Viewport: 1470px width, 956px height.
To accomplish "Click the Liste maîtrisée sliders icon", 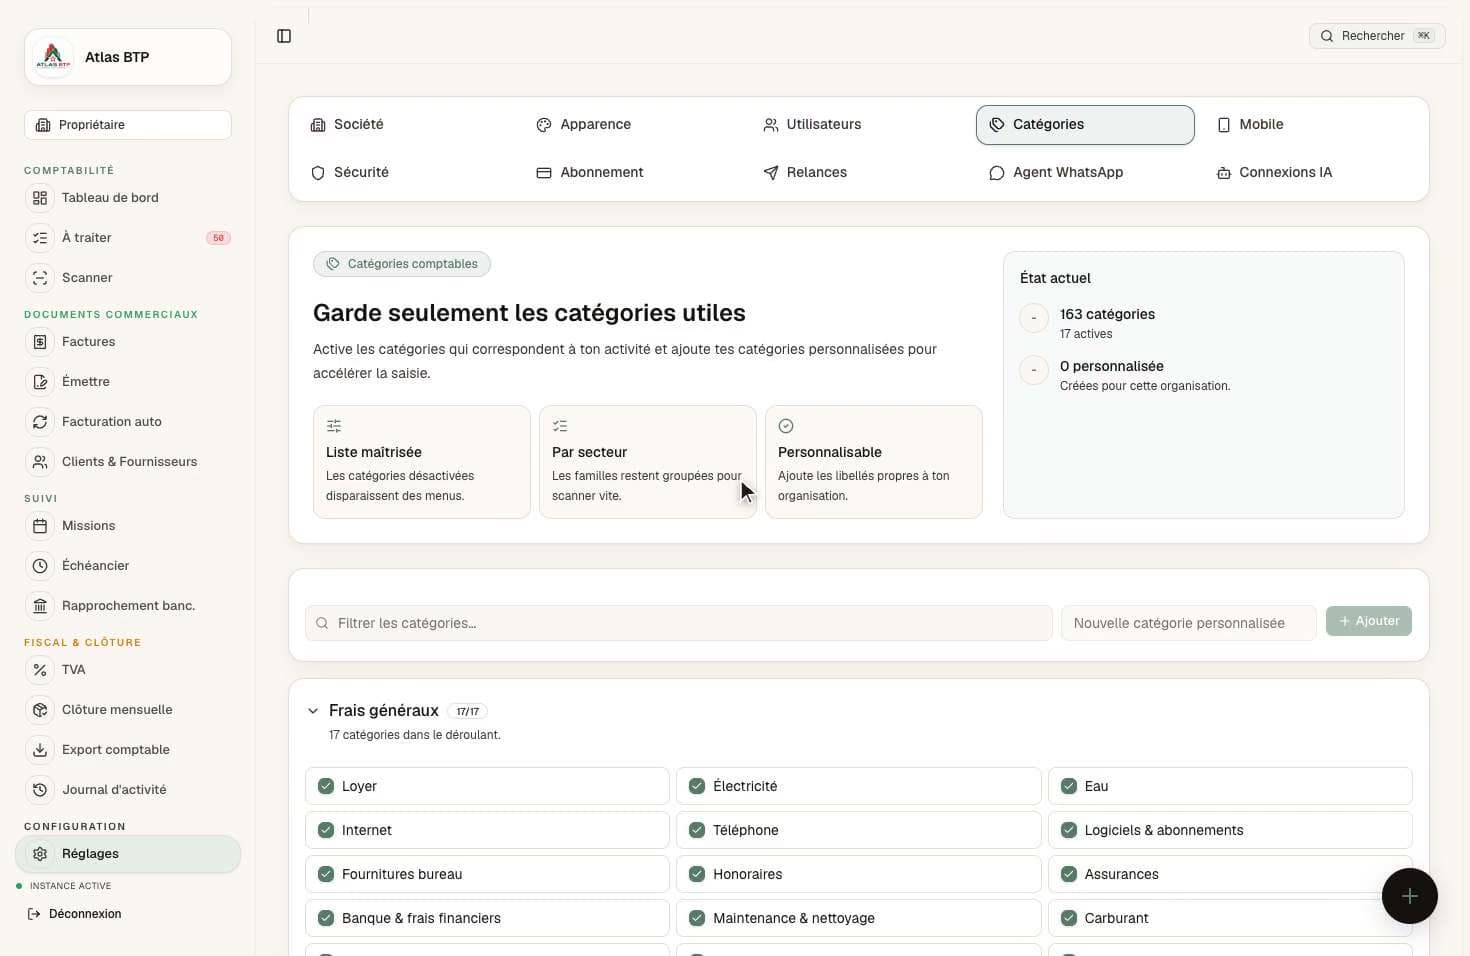I will point(334,426).
